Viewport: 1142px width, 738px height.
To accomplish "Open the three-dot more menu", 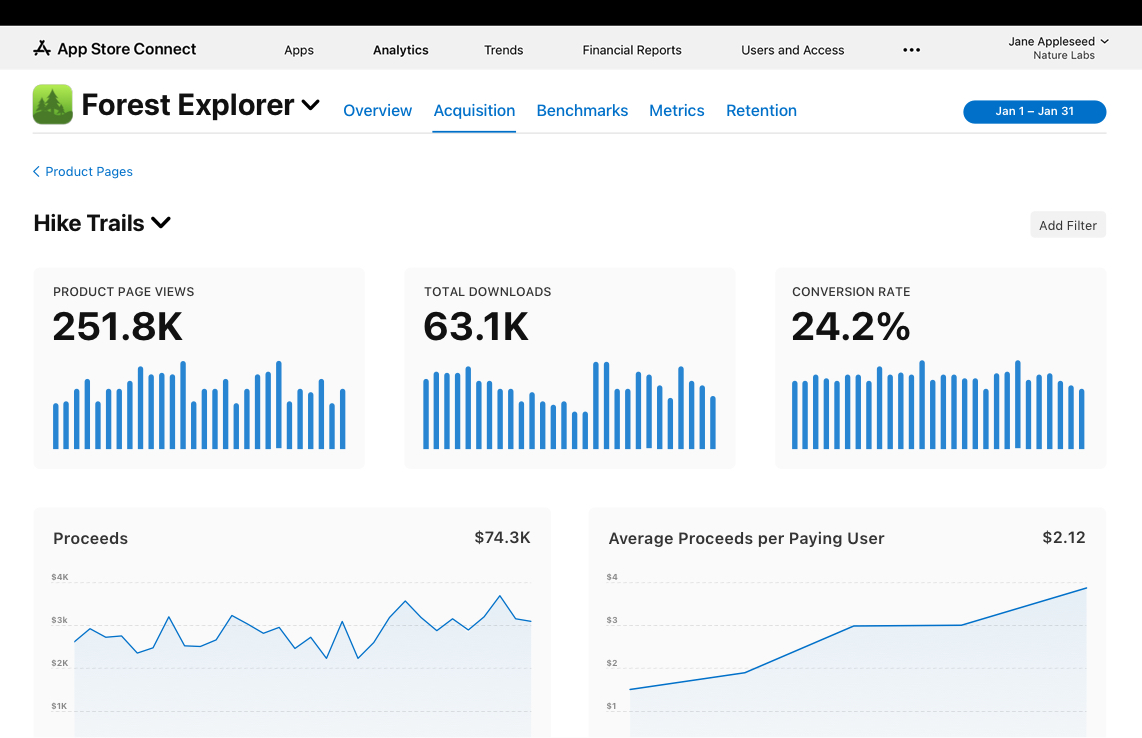I will click(x=911, y=50).
